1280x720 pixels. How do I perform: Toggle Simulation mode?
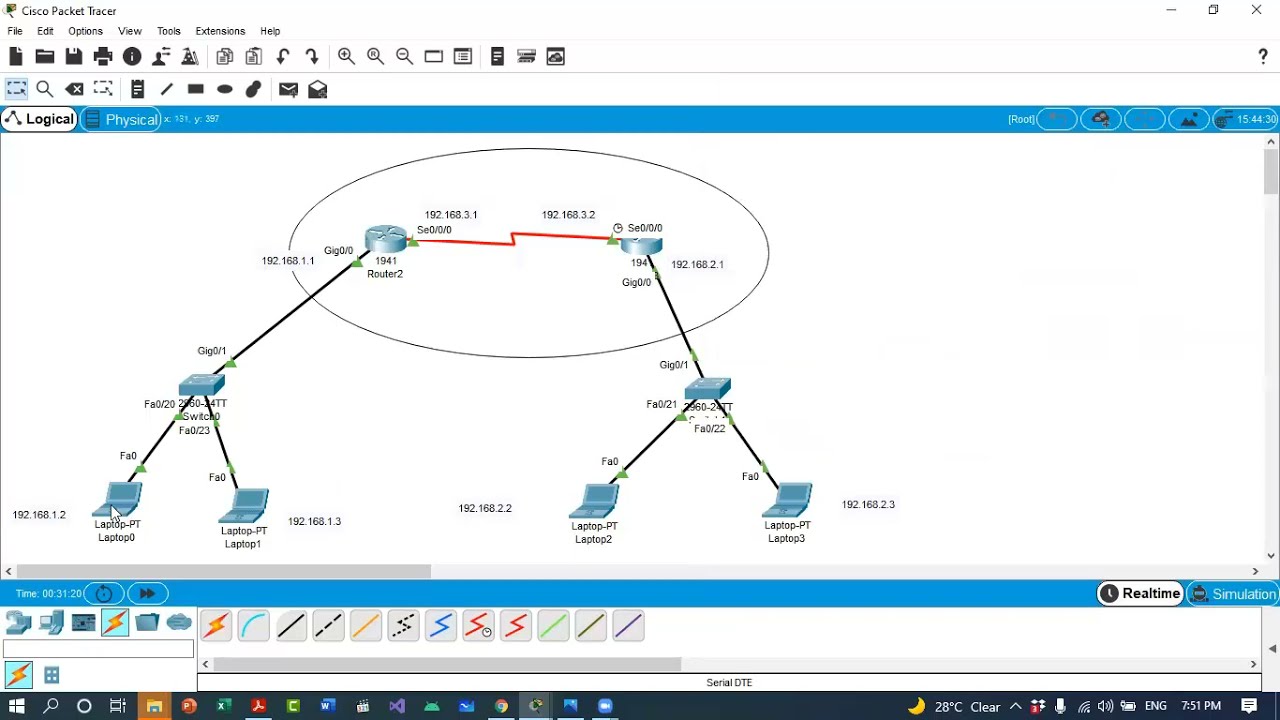[x=1234, y=594]
